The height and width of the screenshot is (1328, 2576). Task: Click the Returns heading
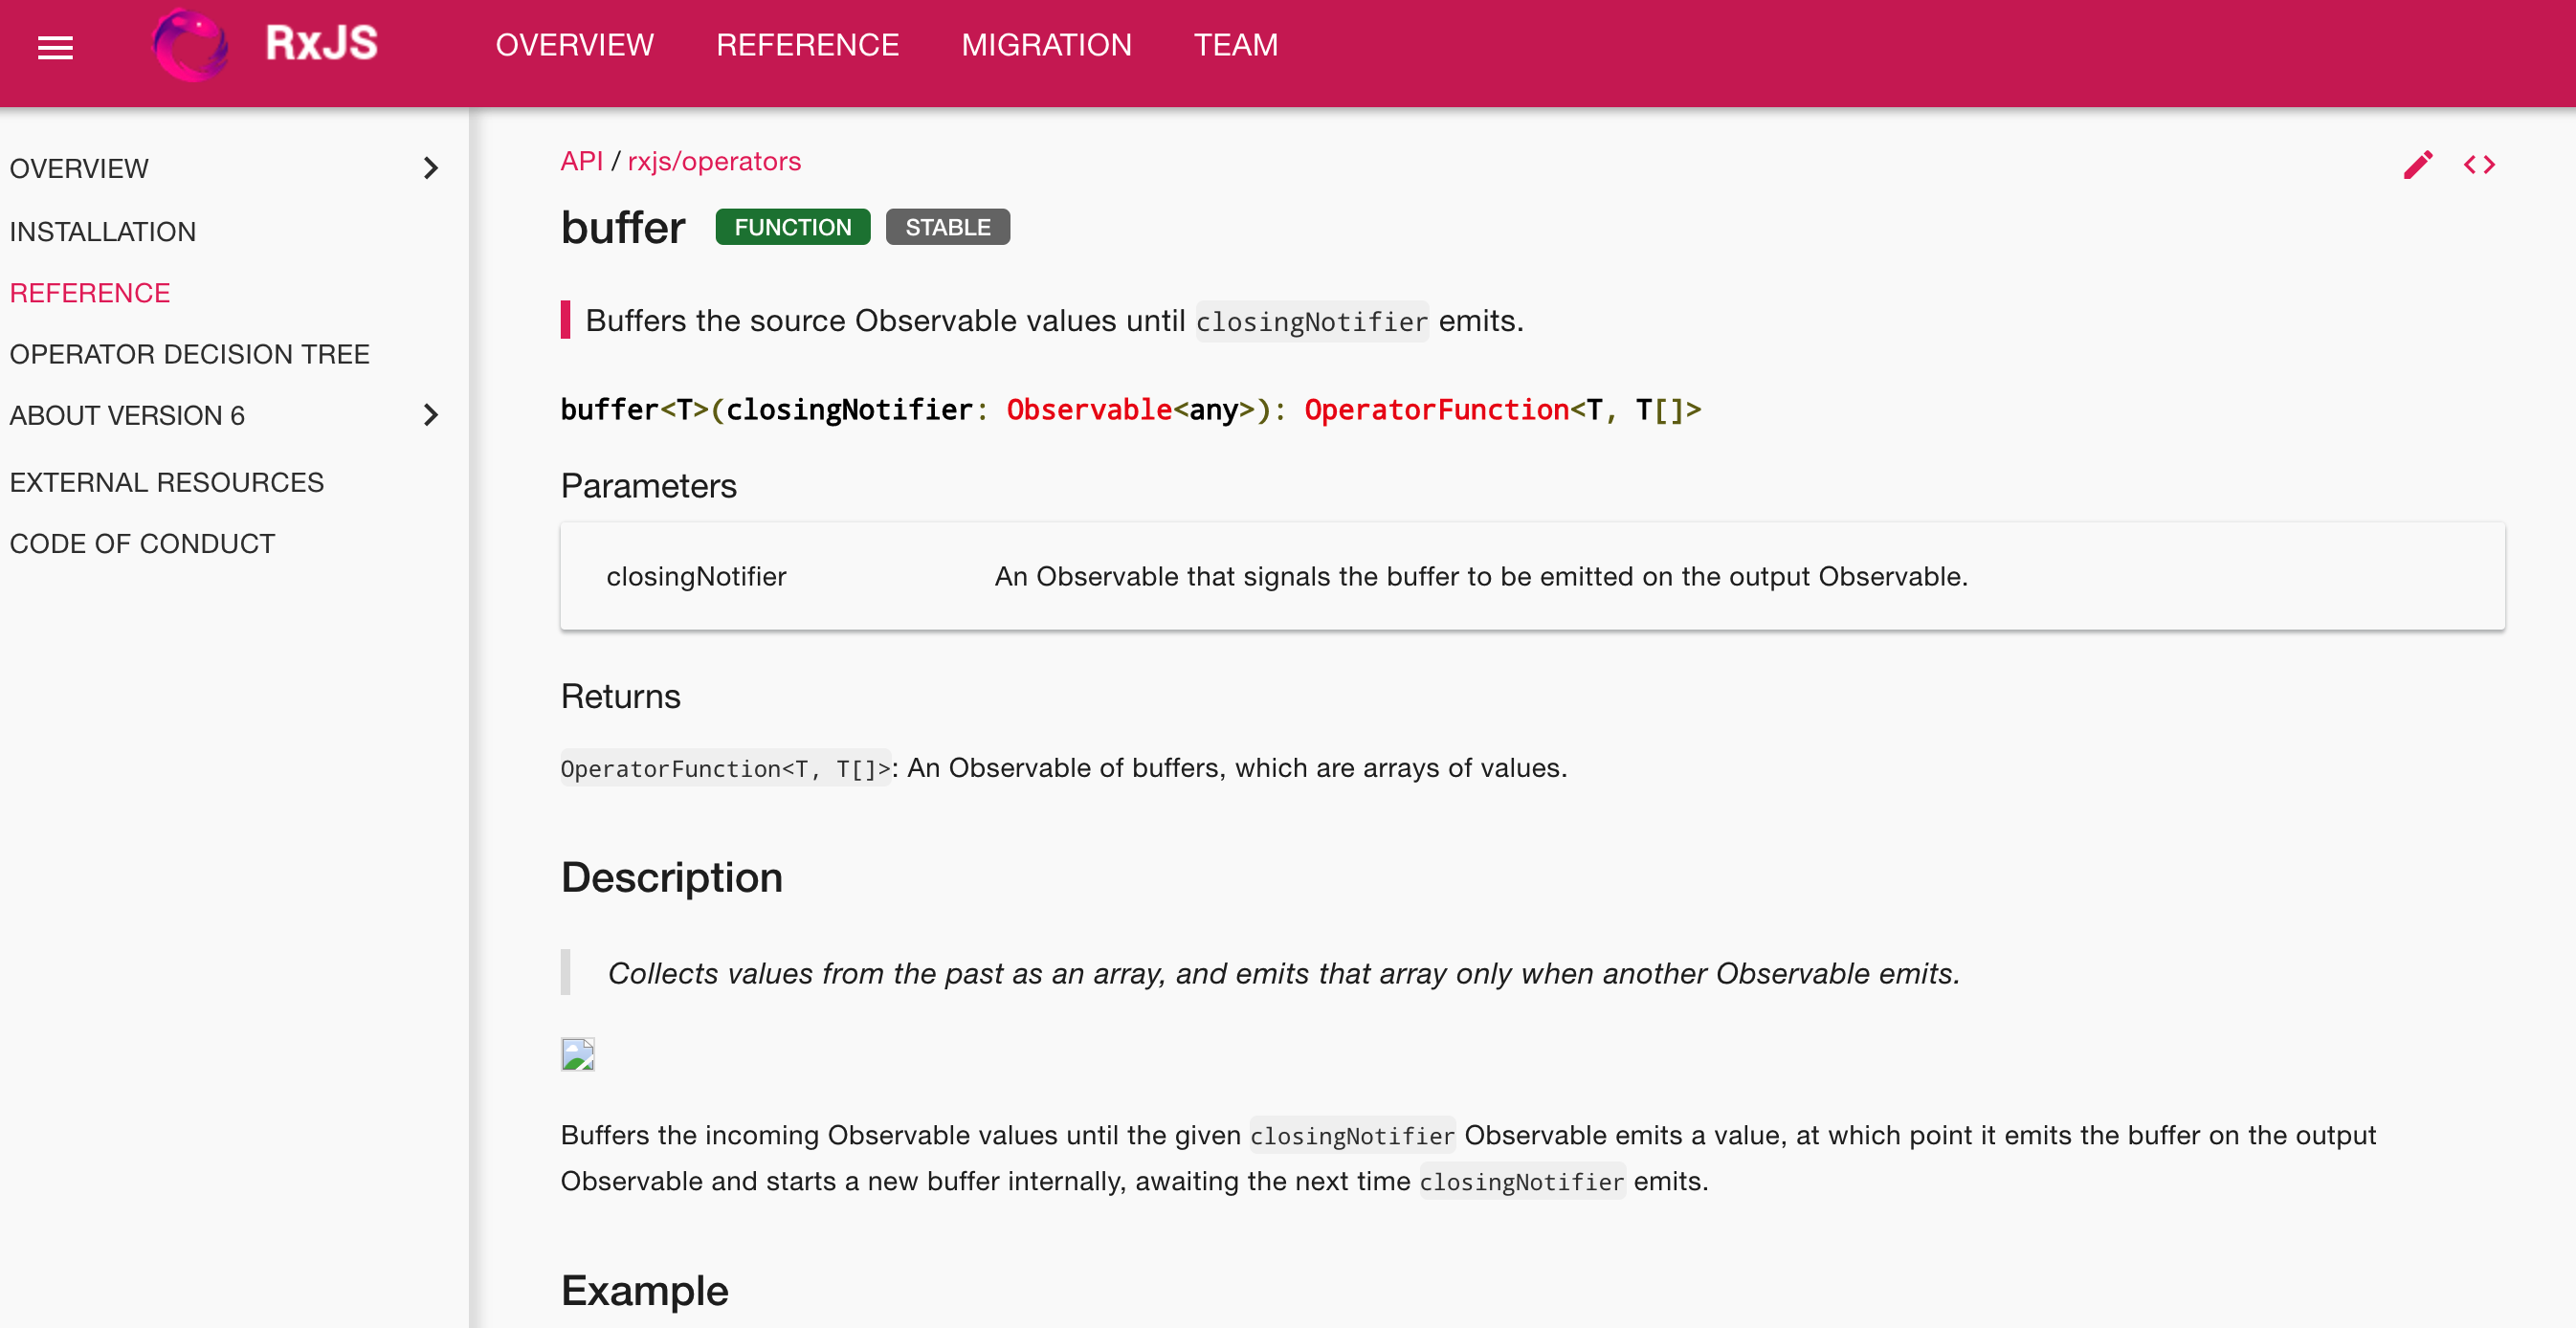coord(620,696)
